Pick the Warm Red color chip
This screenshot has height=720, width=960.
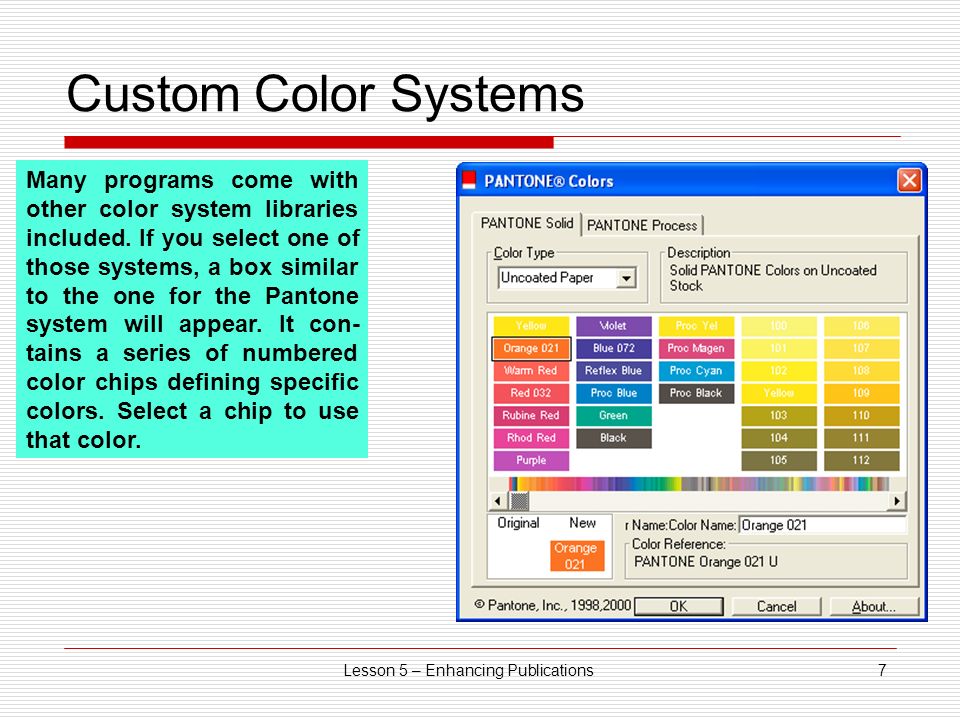tap(531, 370)
